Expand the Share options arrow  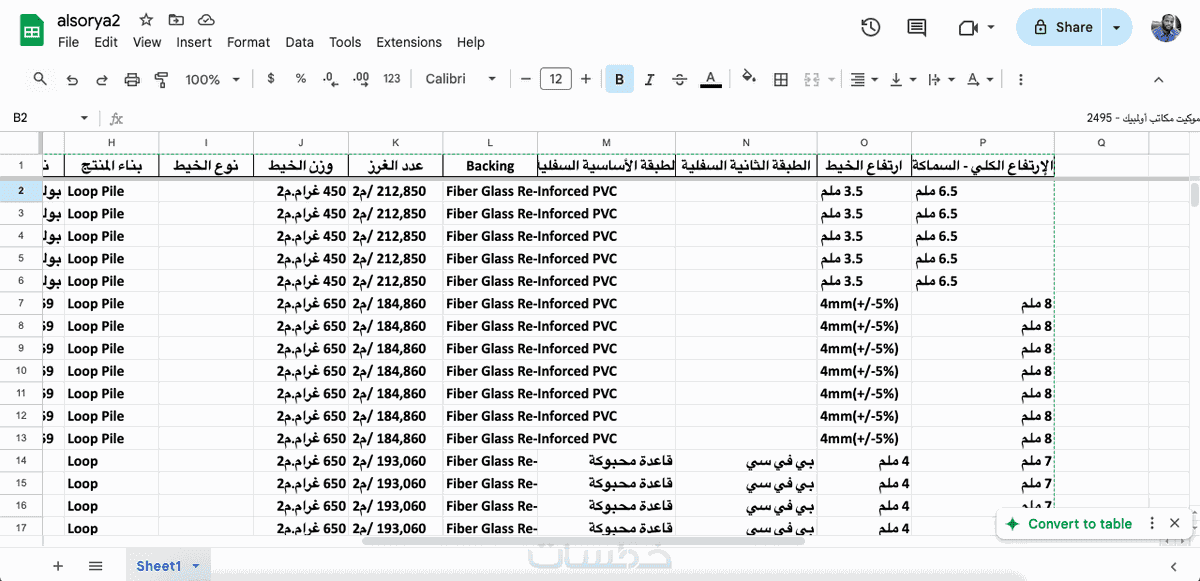(x=1117, y=28)
